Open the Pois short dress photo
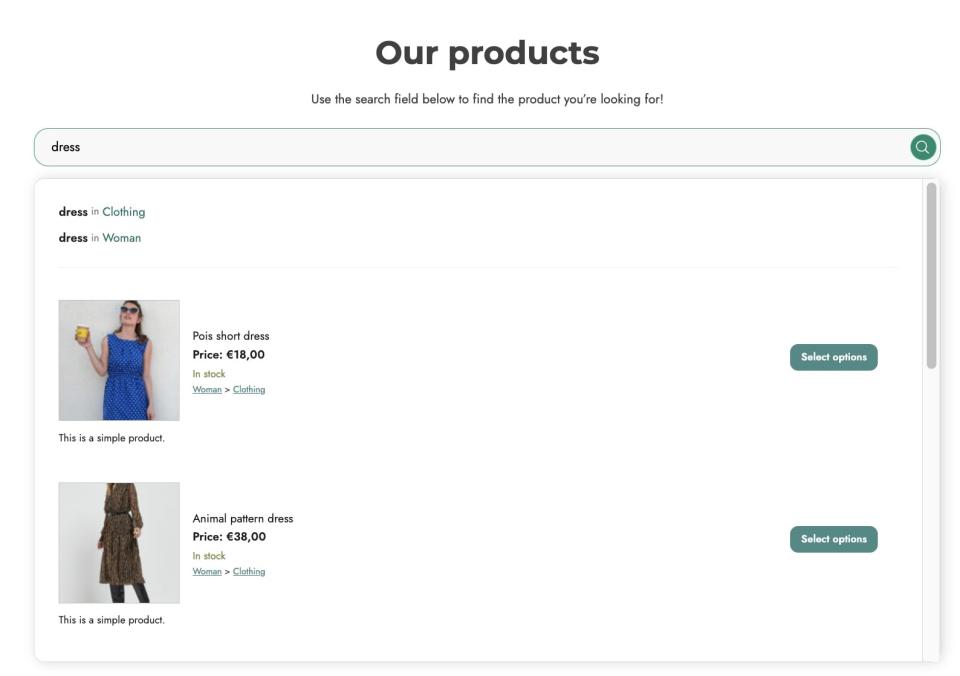The height and width of the screenshot is (676, 960). pyautogui.click(x=119, y=360)
